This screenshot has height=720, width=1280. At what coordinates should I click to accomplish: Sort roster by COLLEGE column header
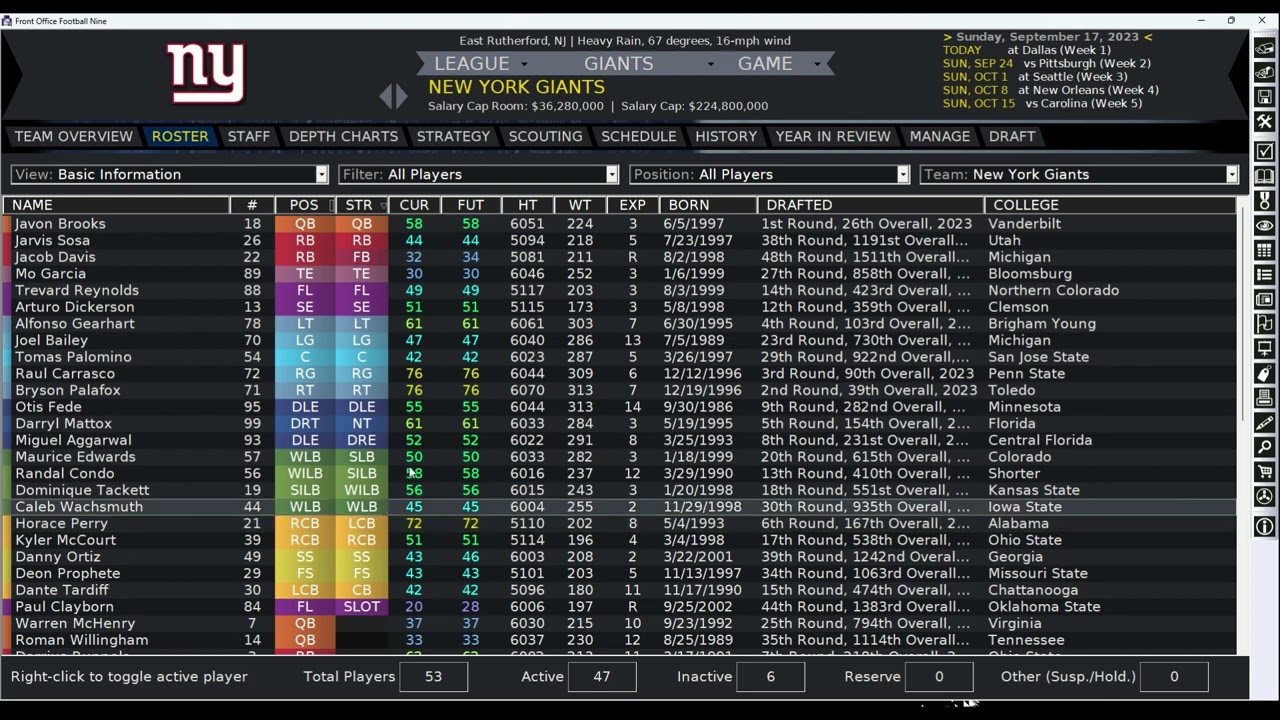1110,205
